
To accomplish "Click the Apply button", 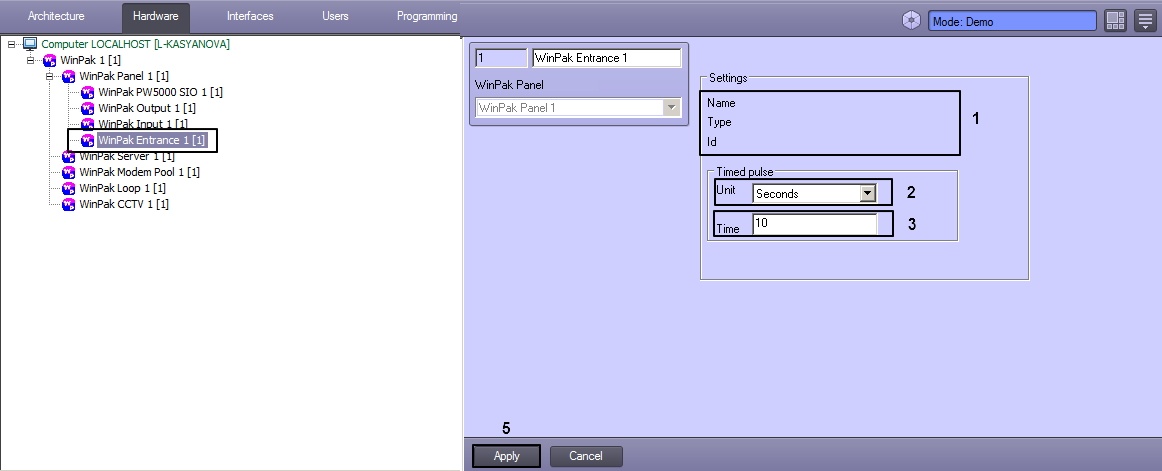I will pos(506,456).
